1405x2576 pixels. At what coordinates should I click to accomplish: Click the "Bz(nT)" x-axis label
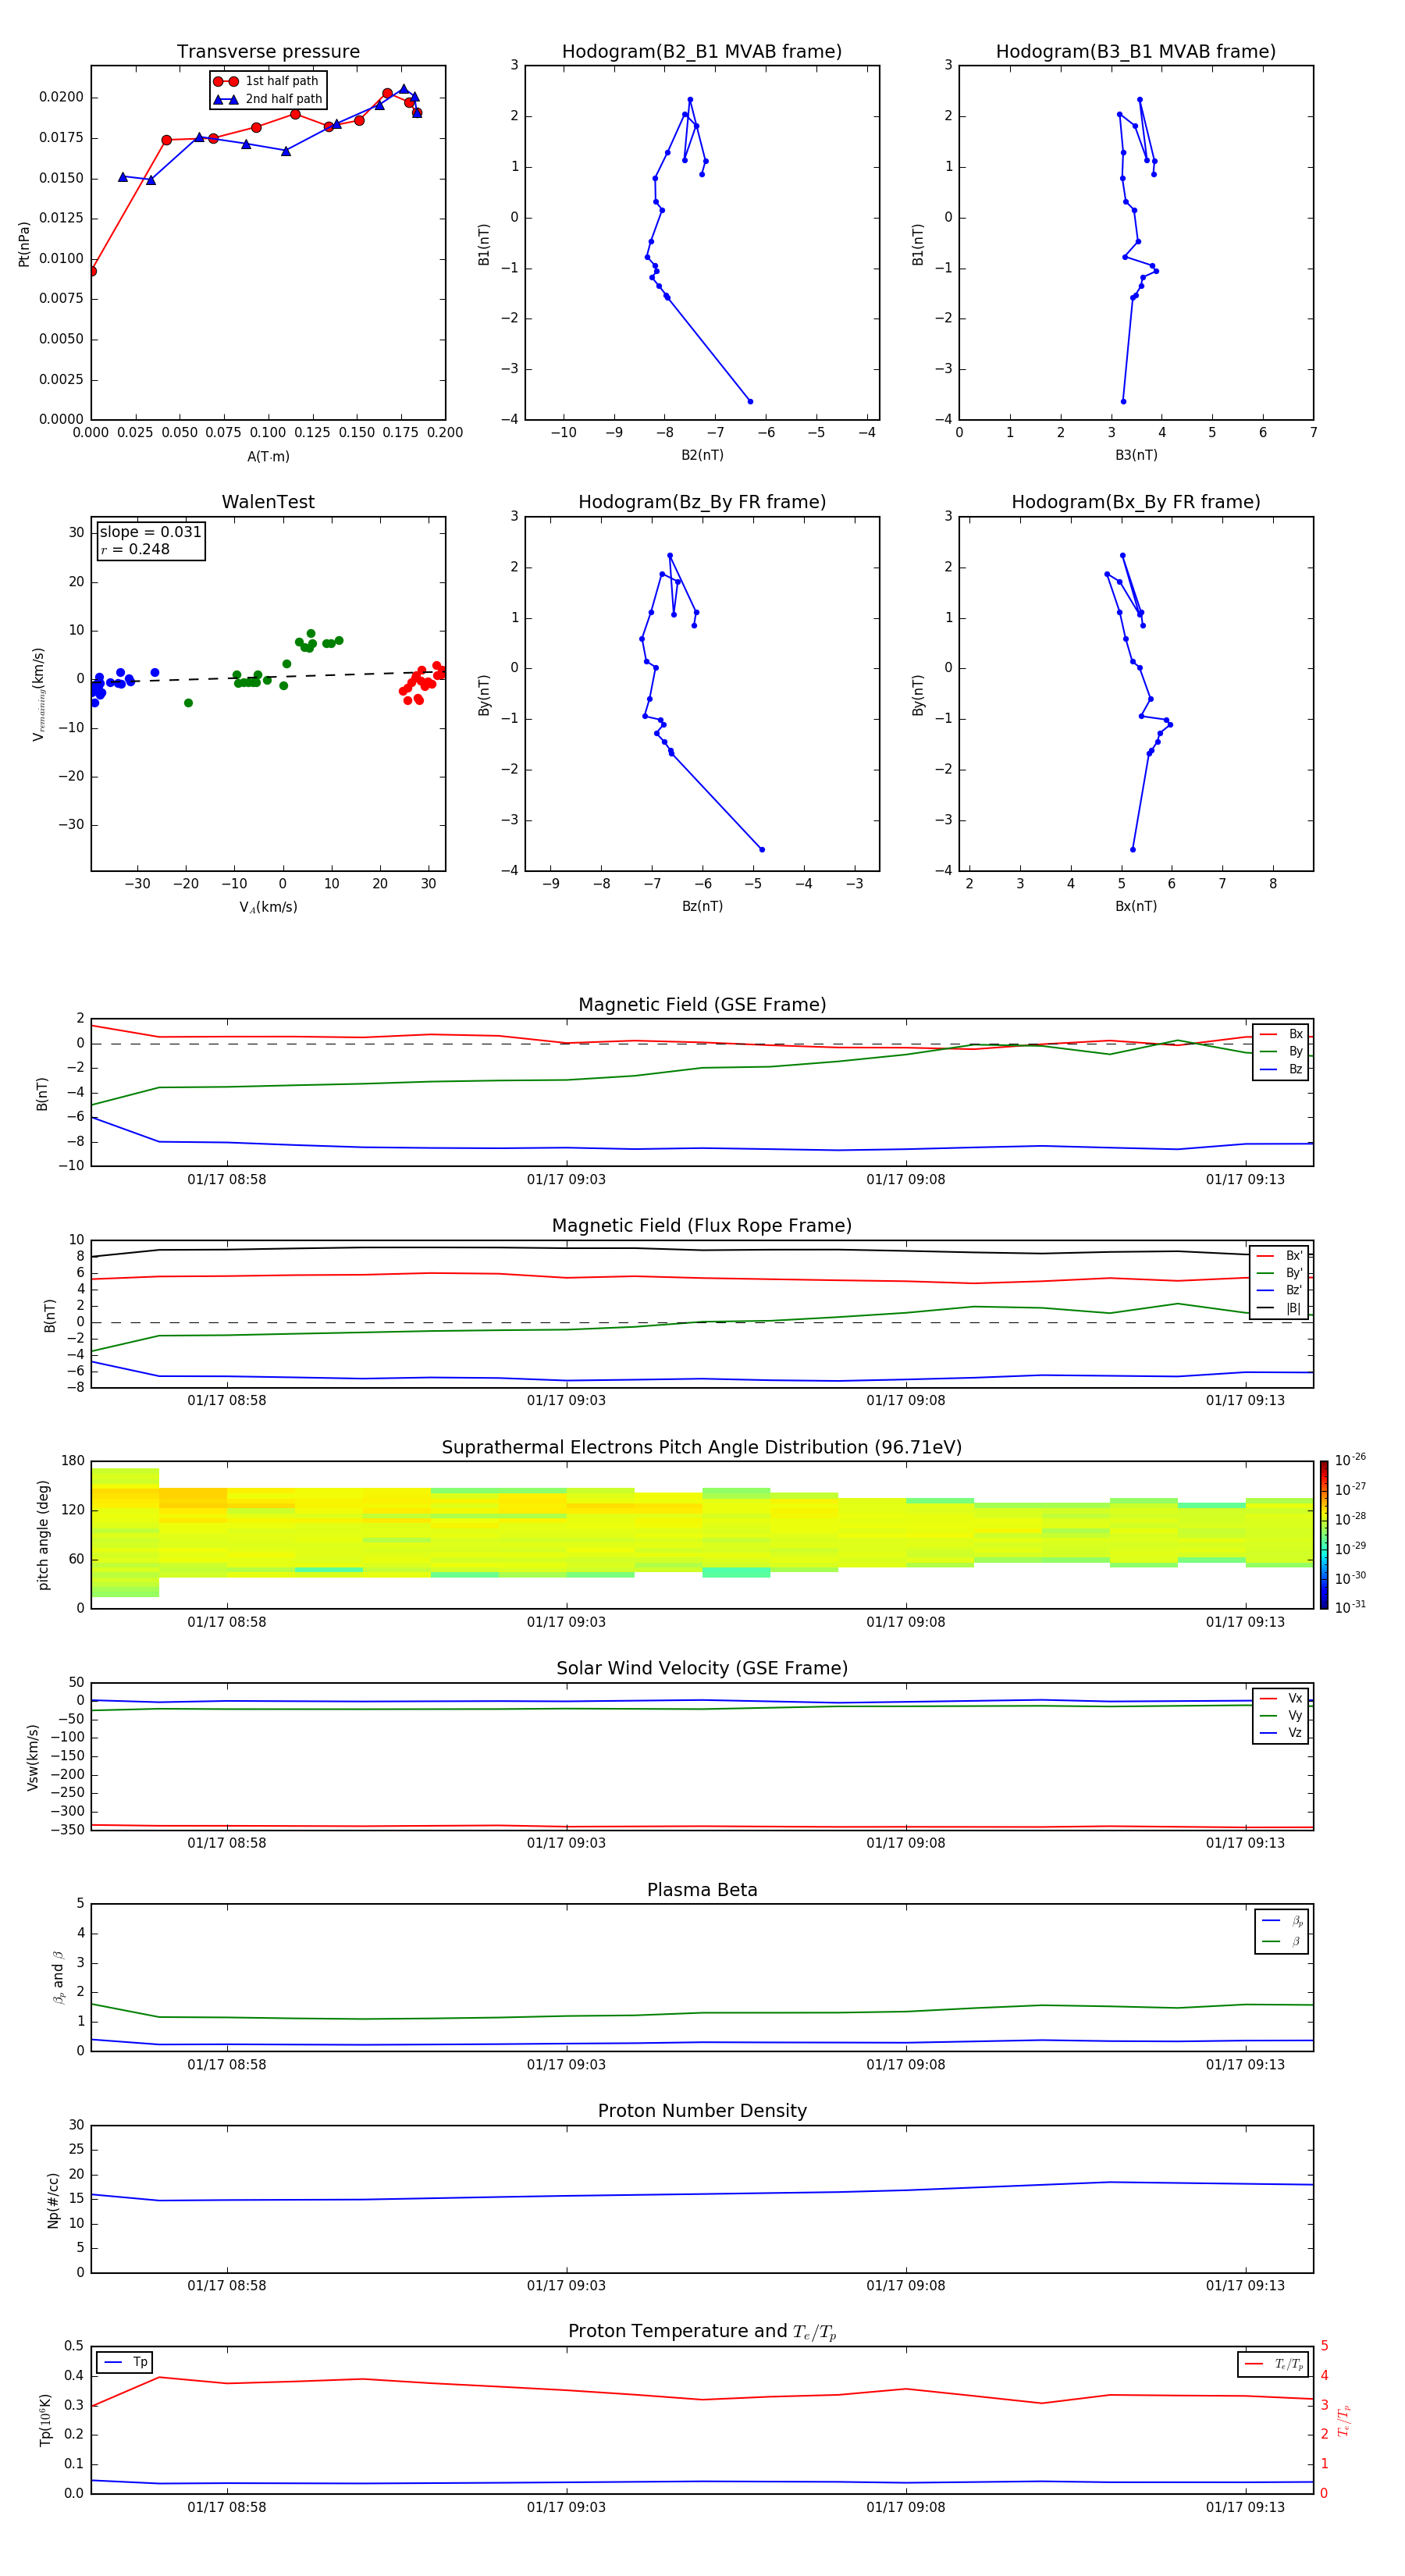tap(702, 906)
